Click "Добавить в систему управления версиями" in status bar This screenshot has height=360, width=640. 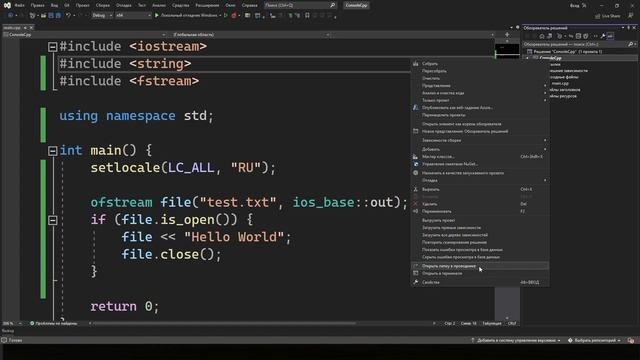pyautogui.click(x=516, y=340)
